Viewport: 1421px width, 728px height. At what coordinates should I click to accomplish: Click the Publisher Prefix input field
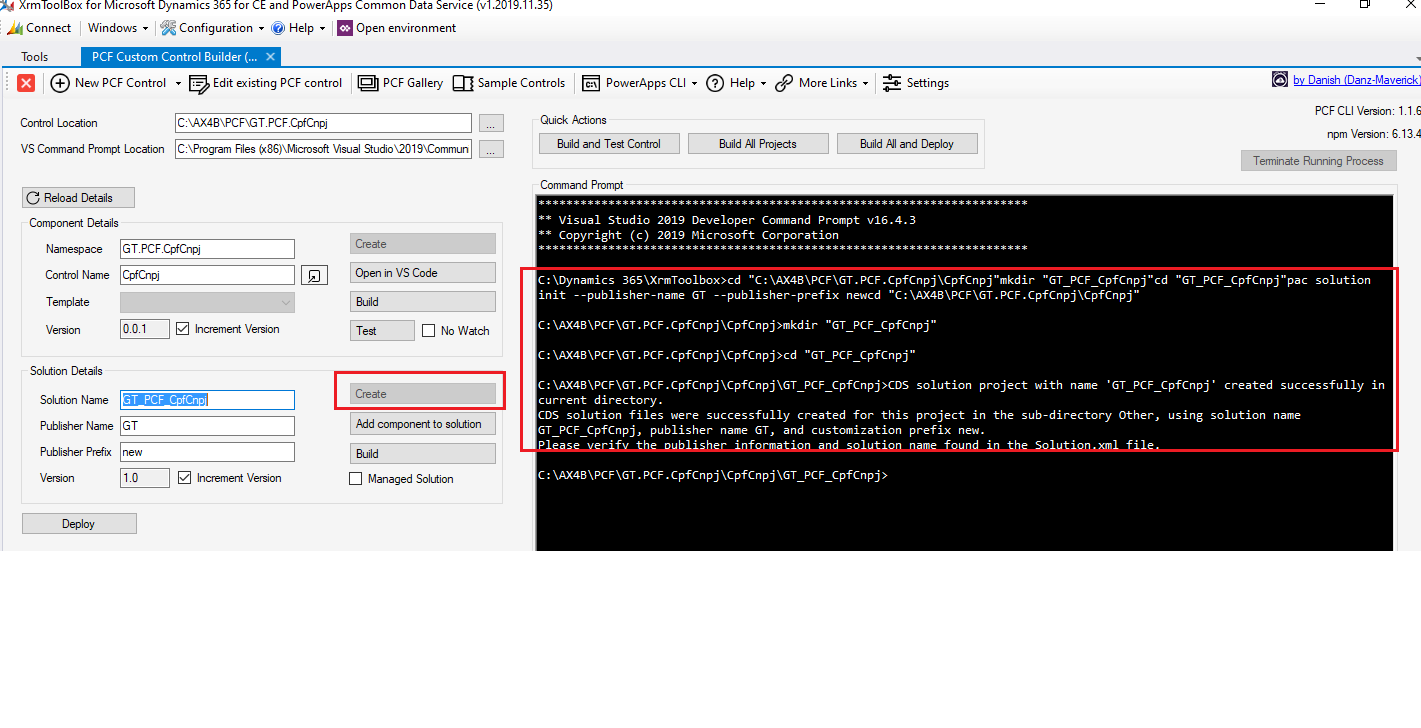pos(207,452)
